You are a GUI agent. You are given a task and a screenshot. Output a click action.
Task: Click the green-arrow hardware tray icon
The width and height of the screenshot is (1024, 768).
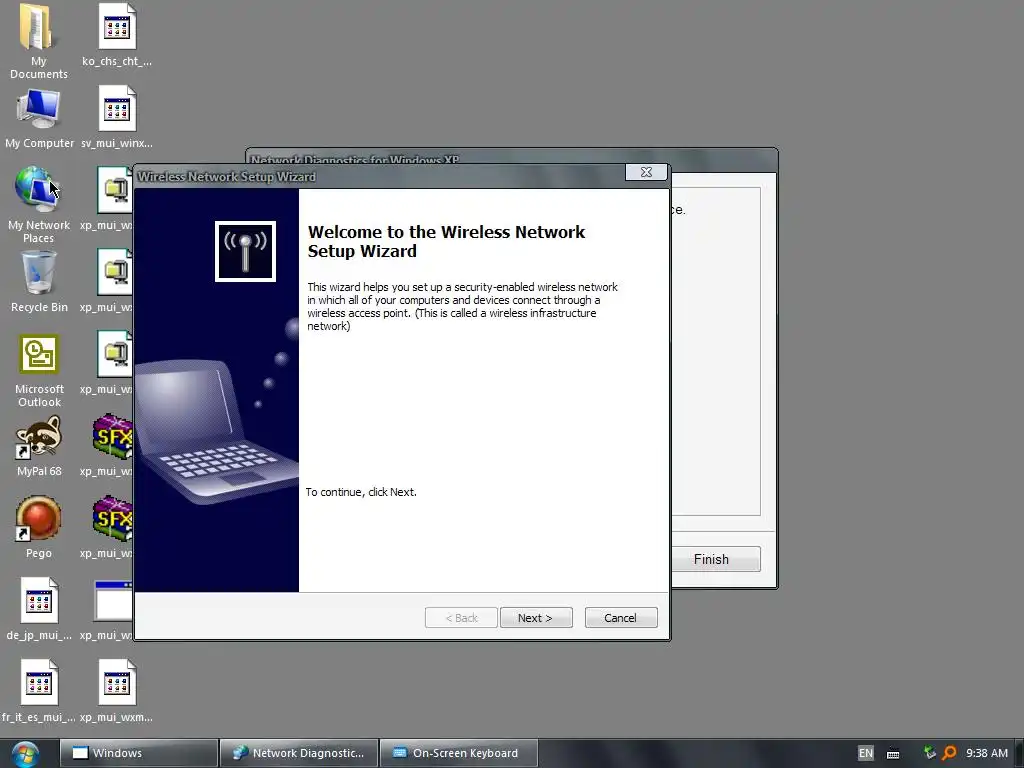point(929,753)
